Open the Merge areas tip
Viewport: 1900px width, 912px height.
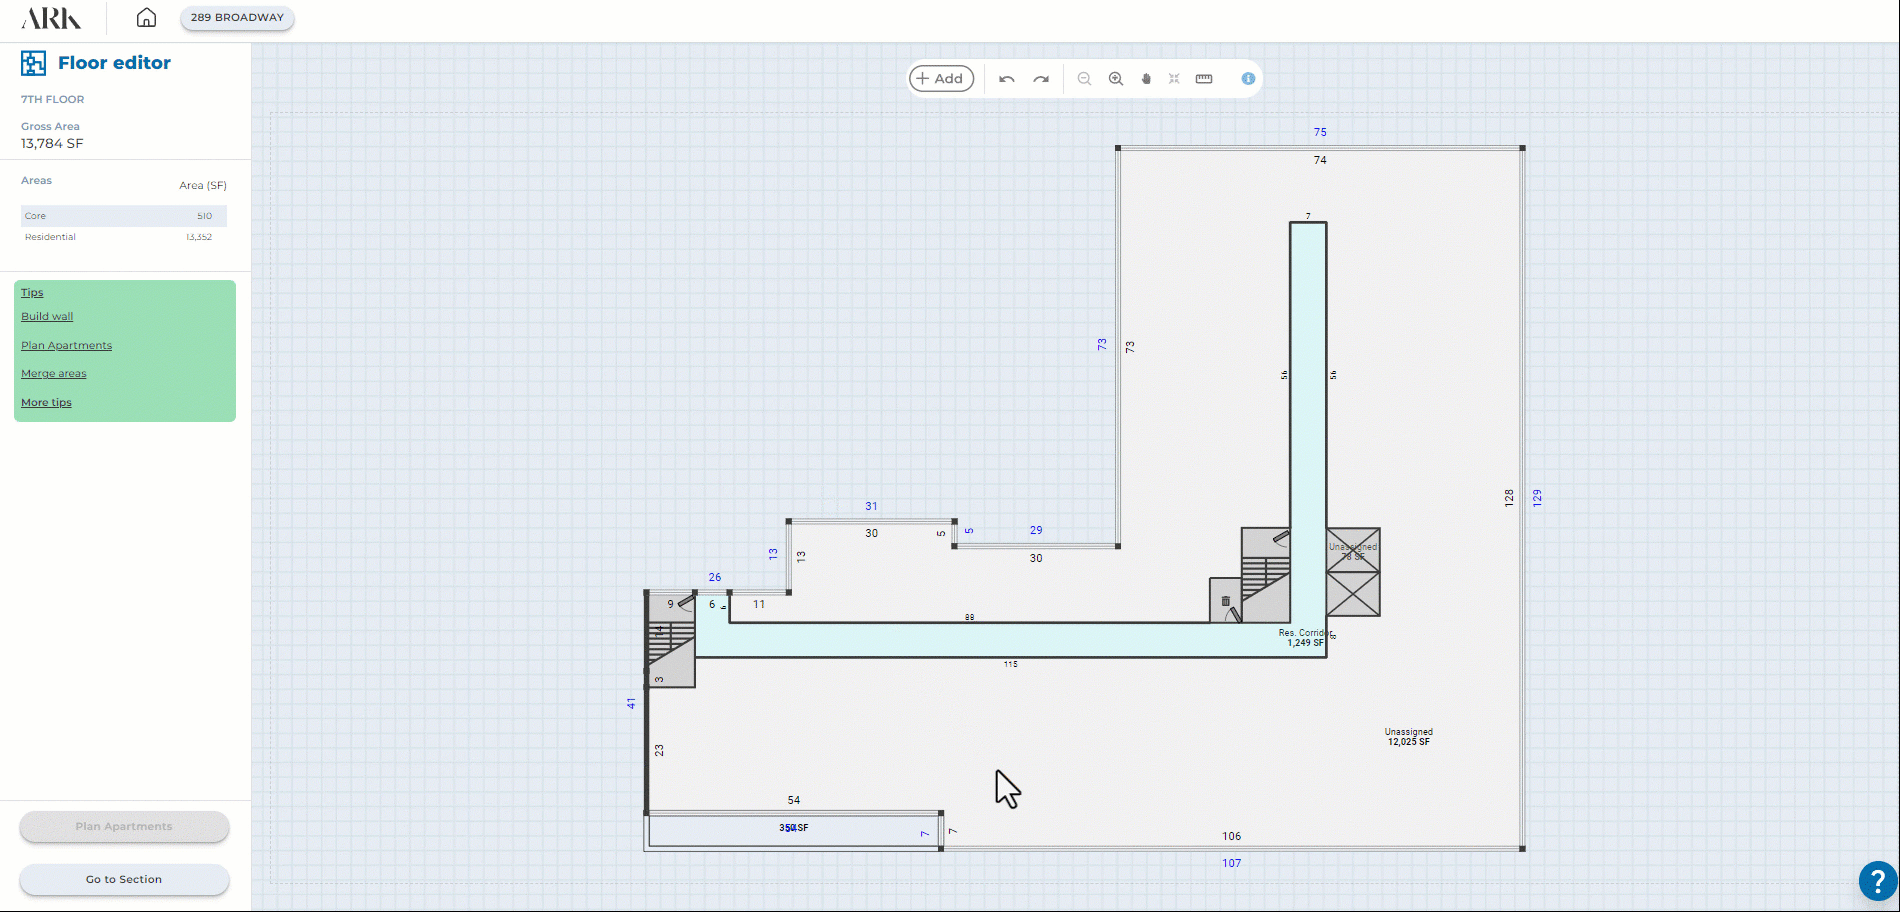coord(54,374)
